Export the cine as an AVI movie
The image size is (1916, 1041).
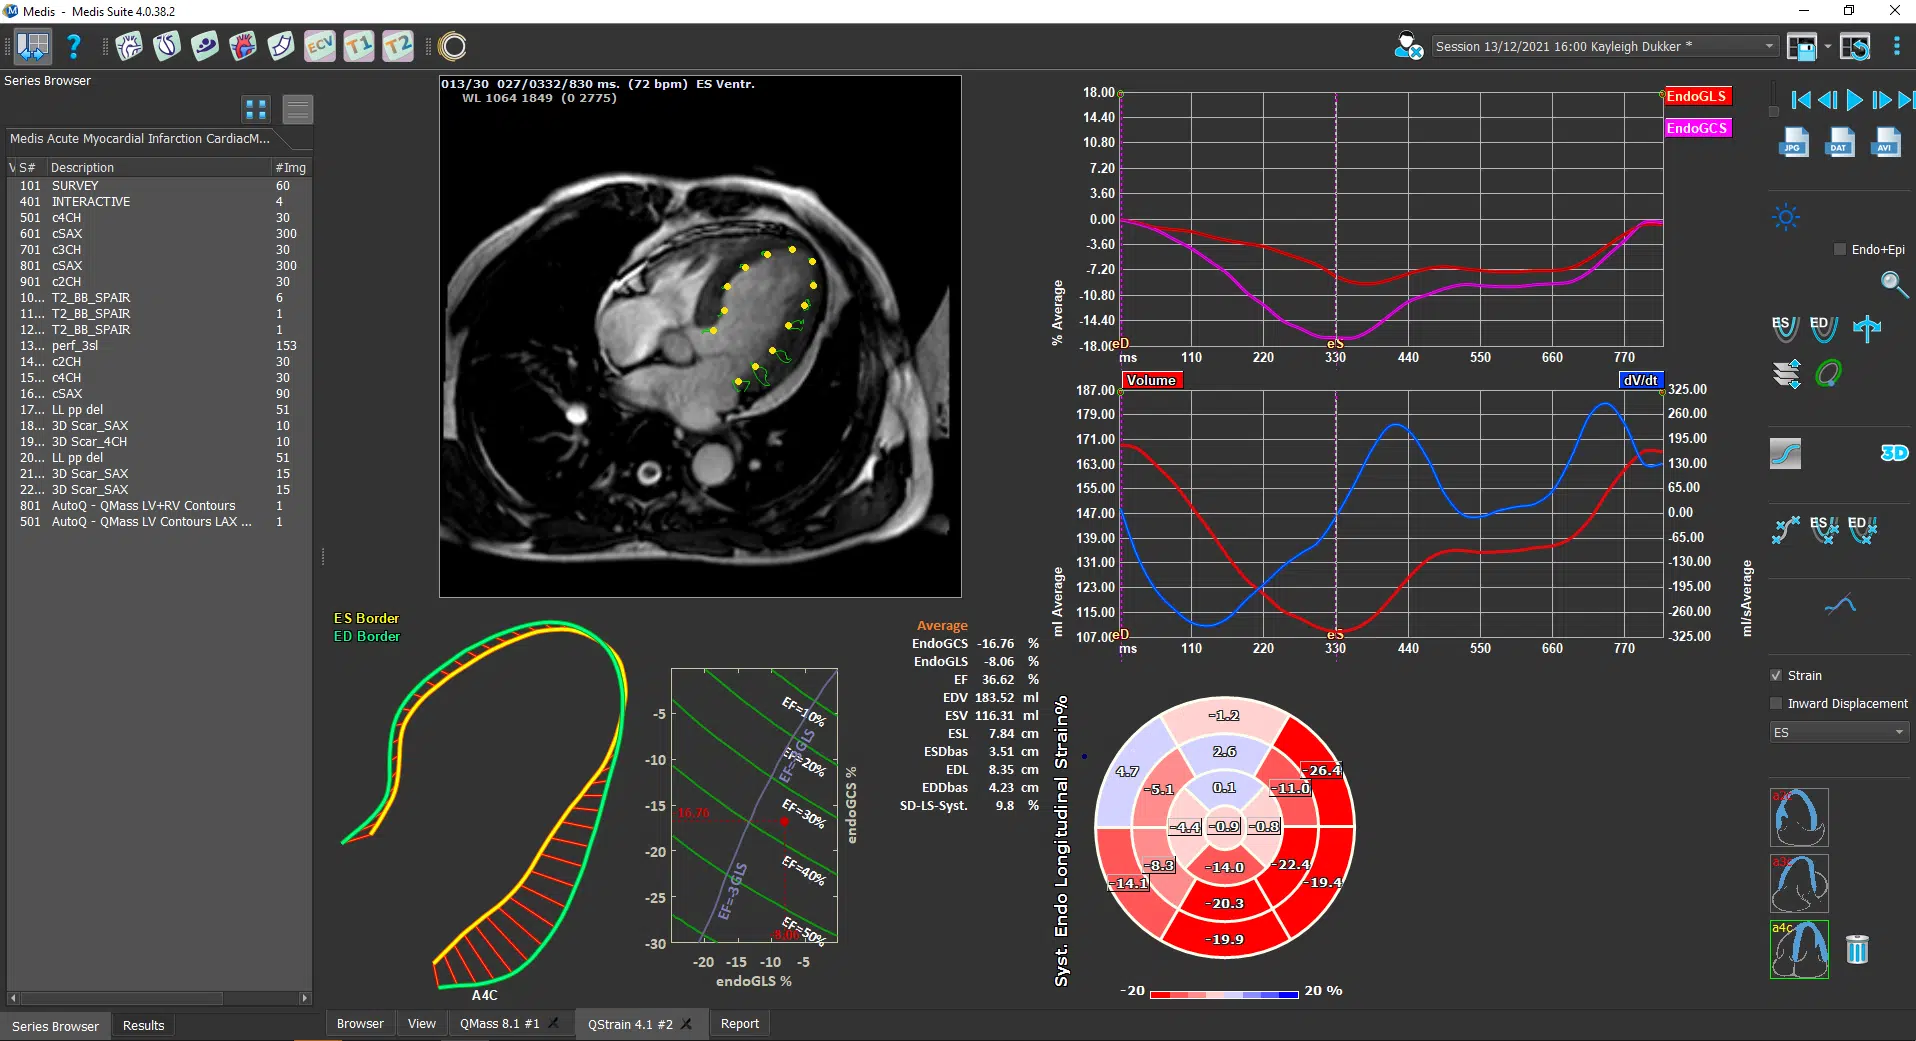tap(1885, 143)
